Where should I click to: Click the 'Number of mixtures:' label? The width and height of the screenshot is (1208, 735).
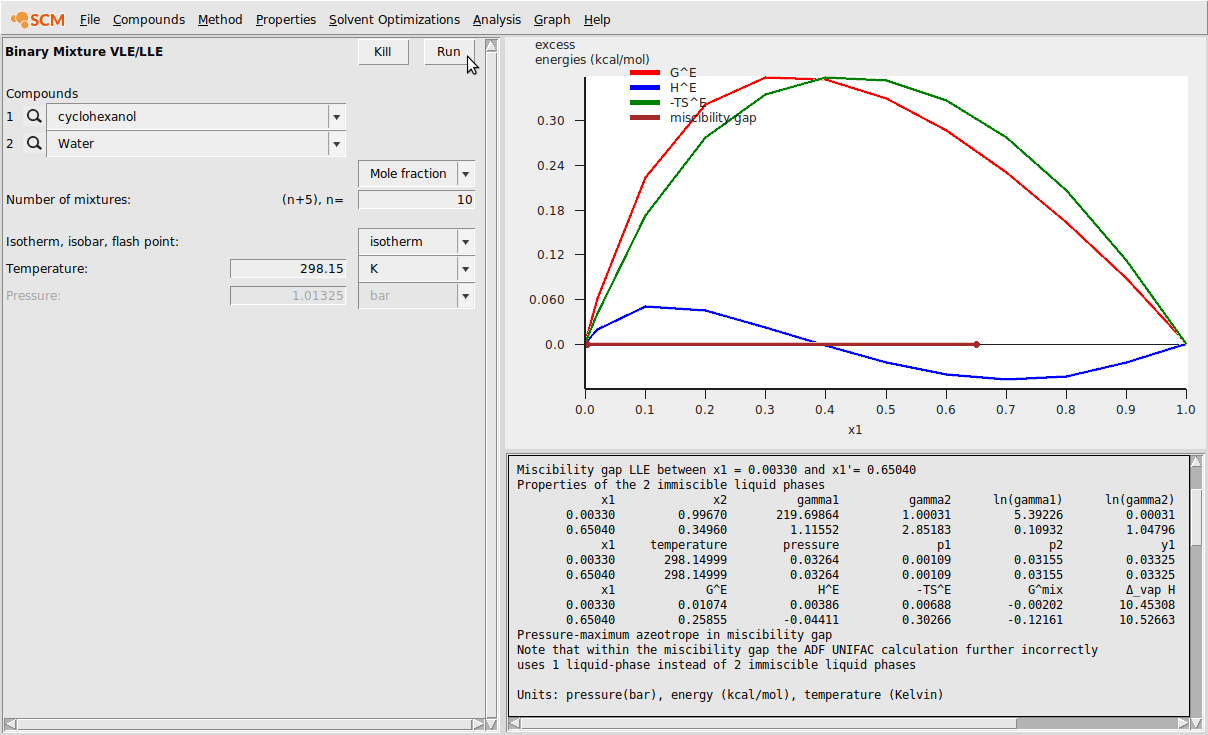(68, 200)
